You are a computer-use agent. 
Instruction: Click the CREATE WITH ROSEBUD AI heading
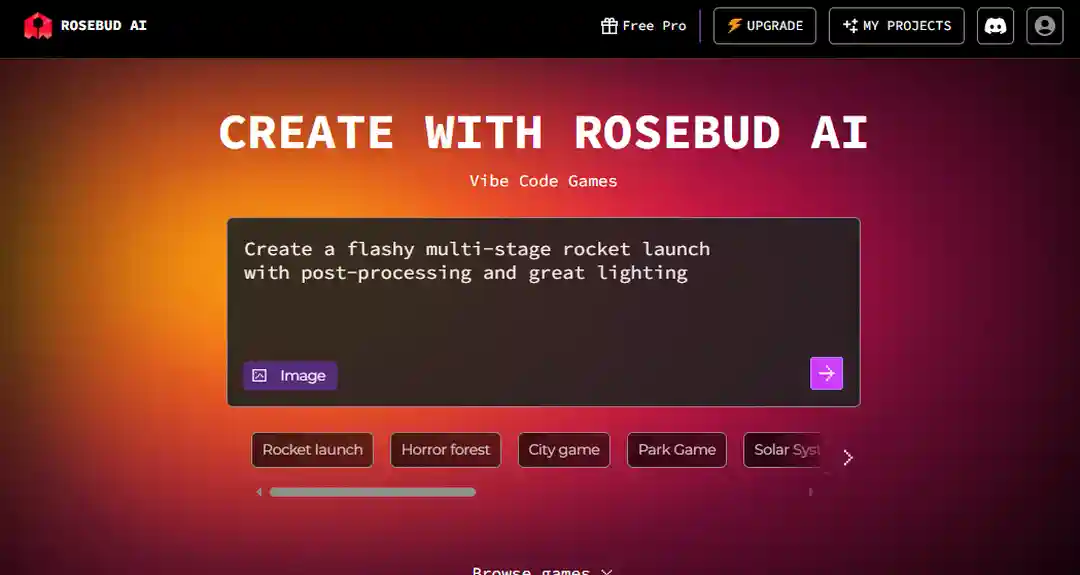543,132
